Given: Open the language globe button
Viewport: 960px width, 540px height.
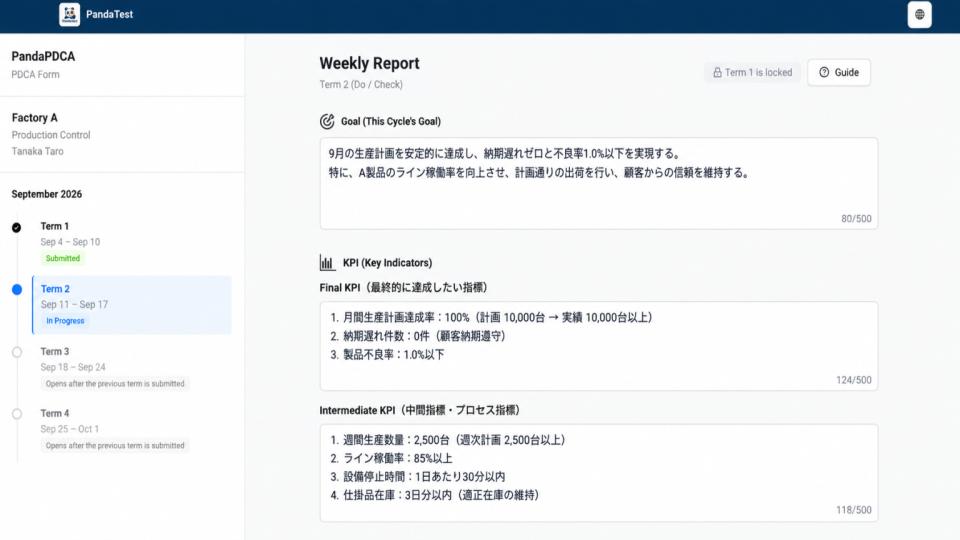Looking at the screenshot, I should pos(919,15).
